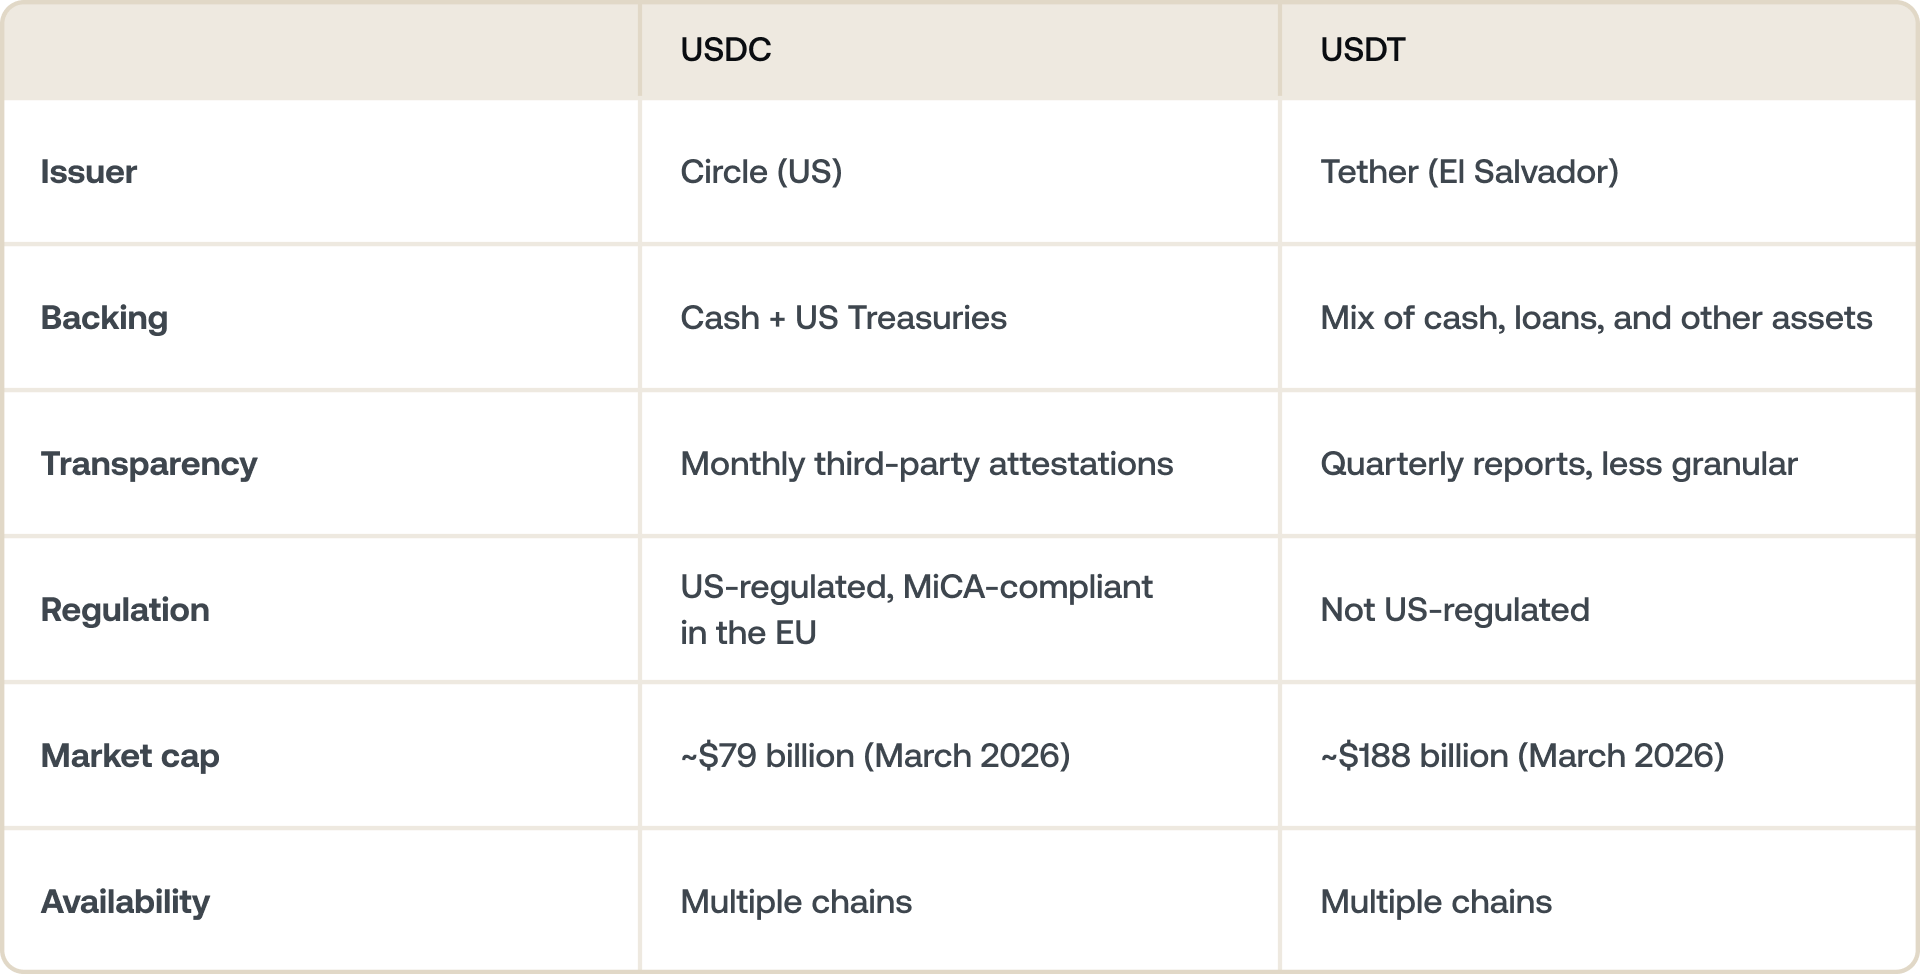Click the USDT column header
Image resolution: width=1920 pixels, height=975 pixels.
pos(1362,50)
